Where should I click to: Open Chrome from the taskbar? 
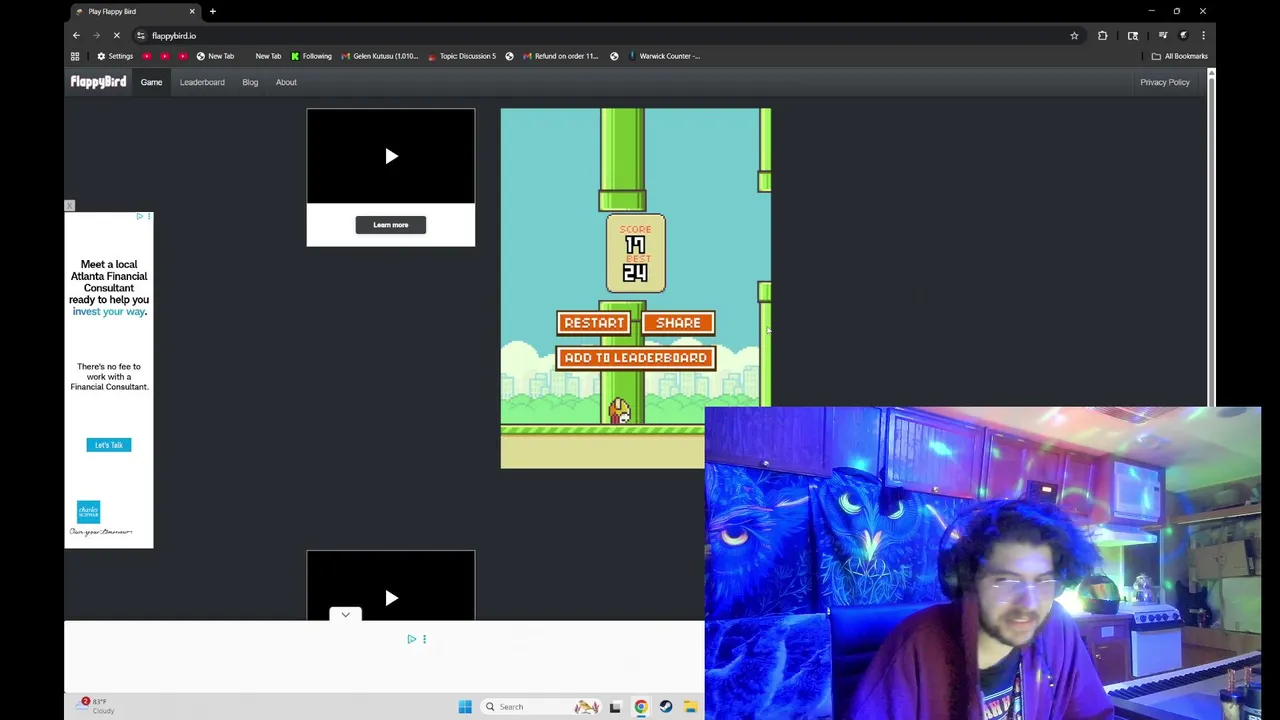click(641, 707)
